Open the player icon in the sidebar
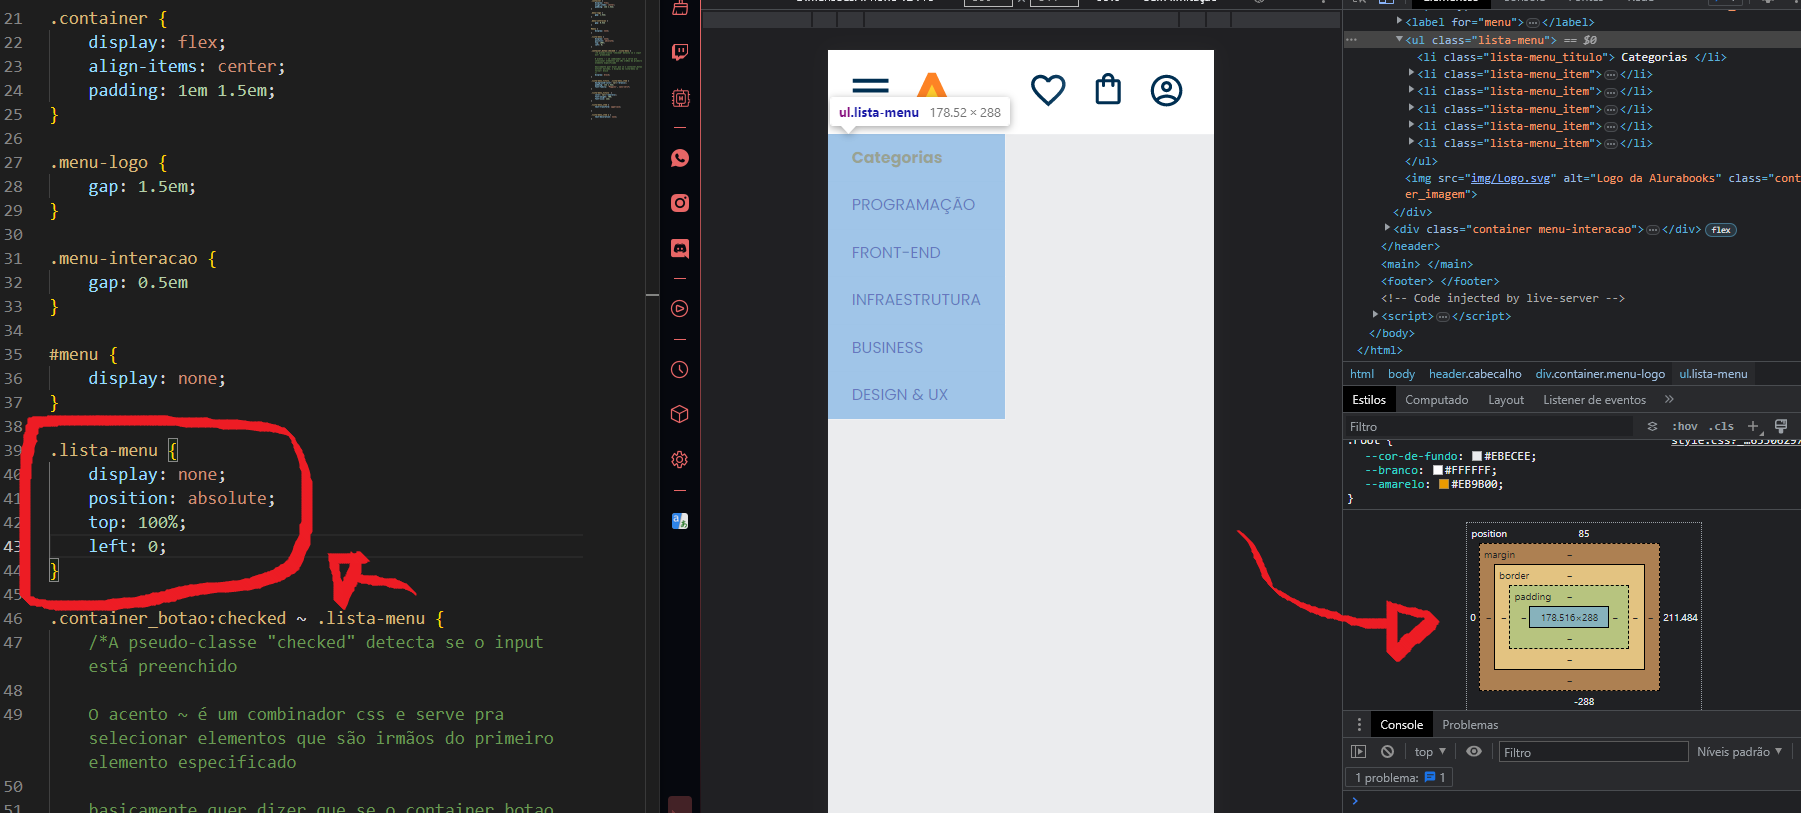The image size is (1801, 813). (x=680, y=309)
